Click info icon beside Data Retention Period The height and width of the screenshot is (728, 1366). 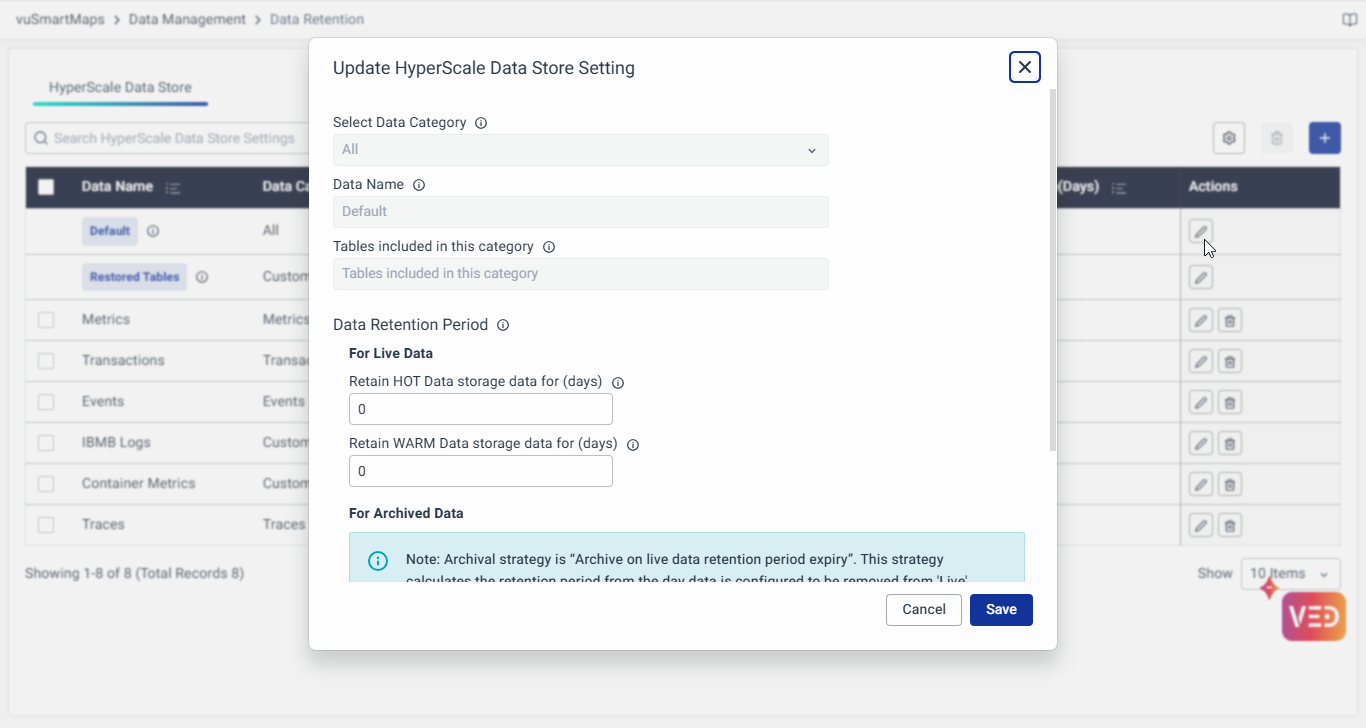tap(503, 325)
